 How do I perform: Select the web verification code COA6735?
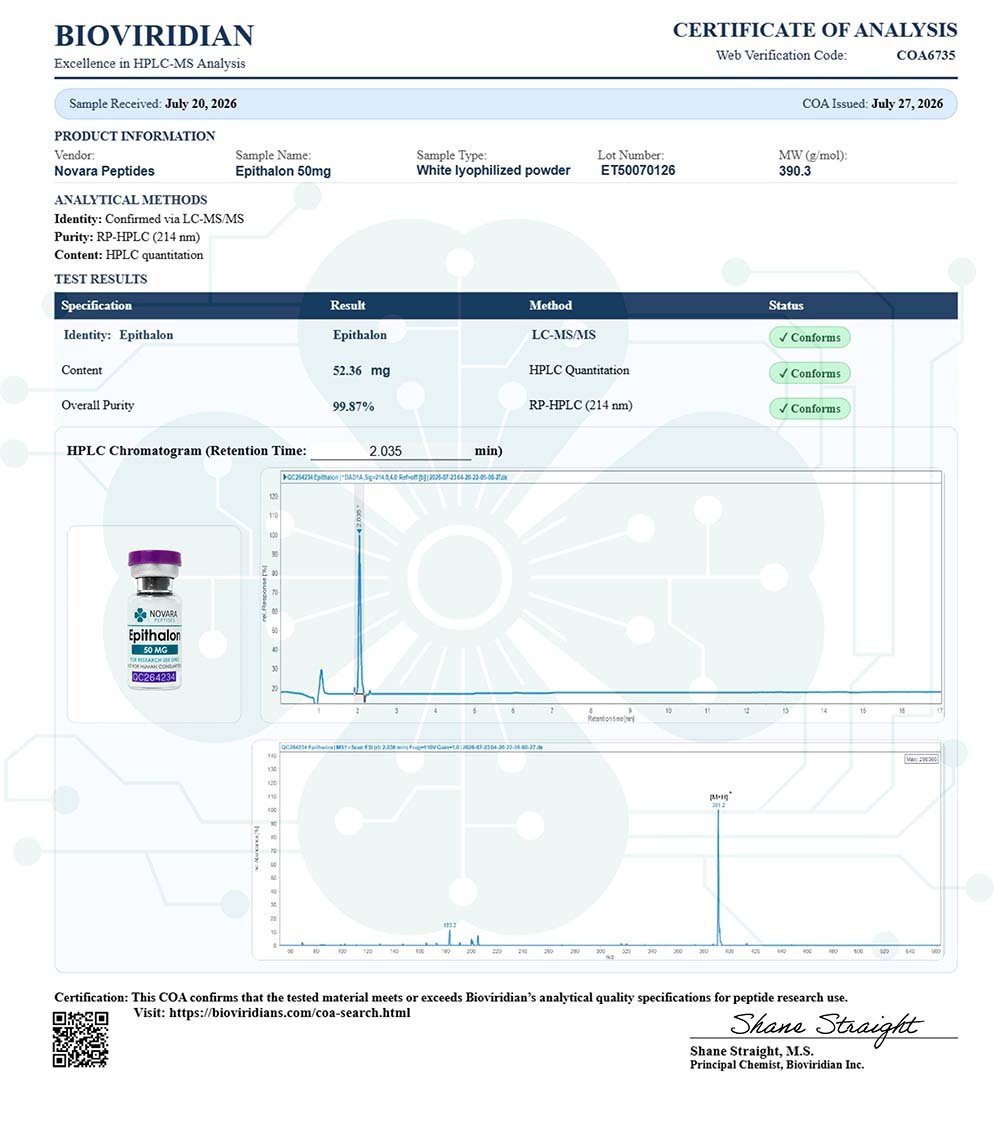pyautogui.click(x=926, y=55)
